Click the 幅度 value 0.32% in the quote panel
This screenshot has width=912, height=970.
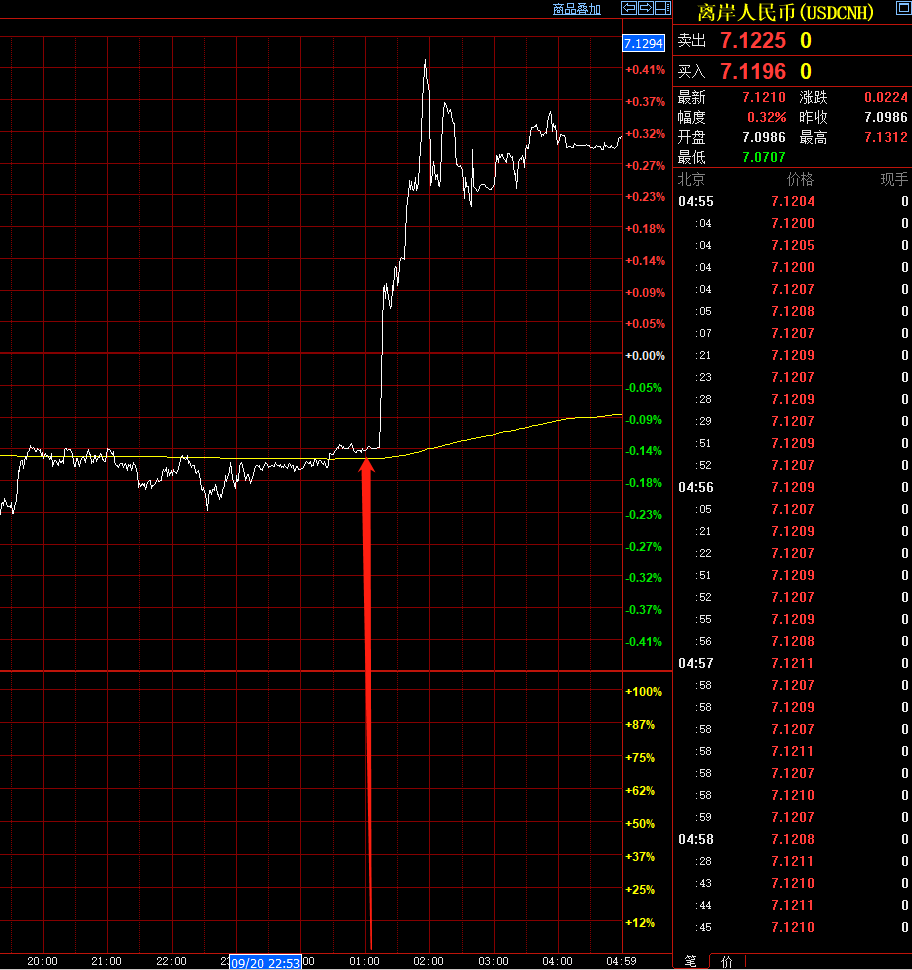pyautogui.click(x=766, y=118)
